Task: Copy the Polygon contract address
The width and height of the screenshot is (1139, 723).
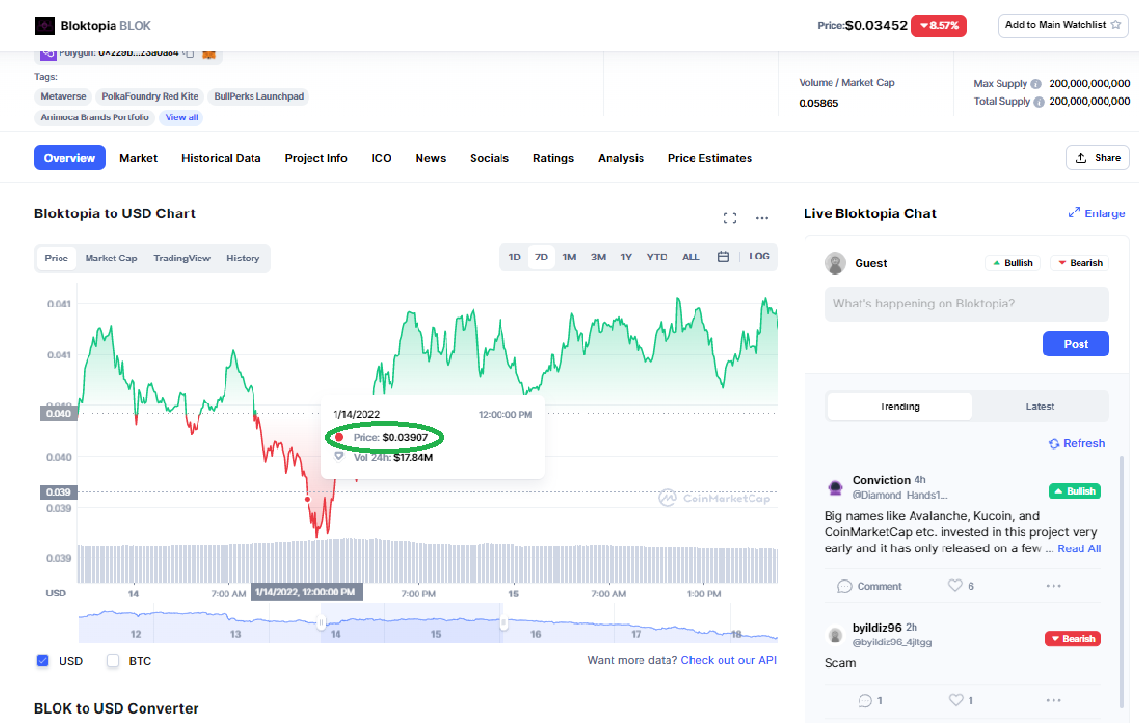Action: 189,53
